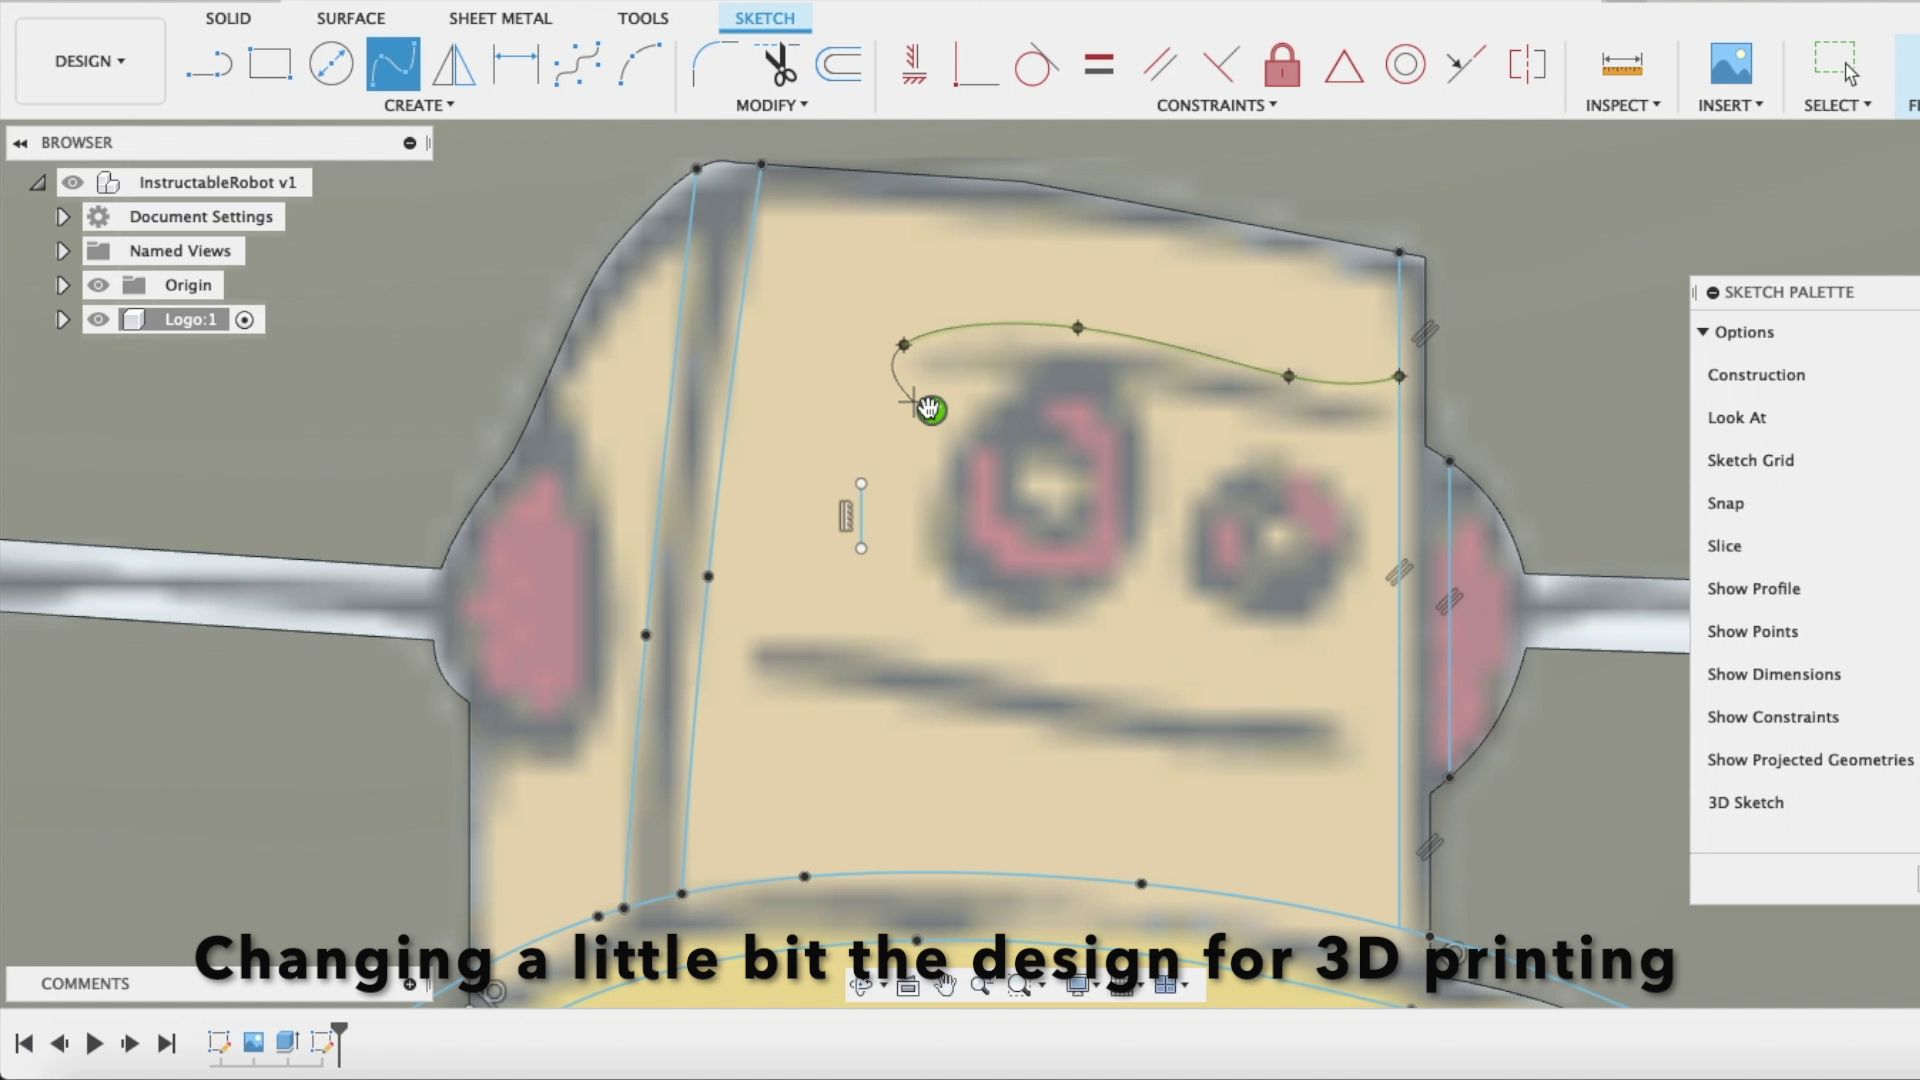Viewport: 1920px width, 1080px height.
Task: Open the SHEET METAL tab
Action: [500, 18]
